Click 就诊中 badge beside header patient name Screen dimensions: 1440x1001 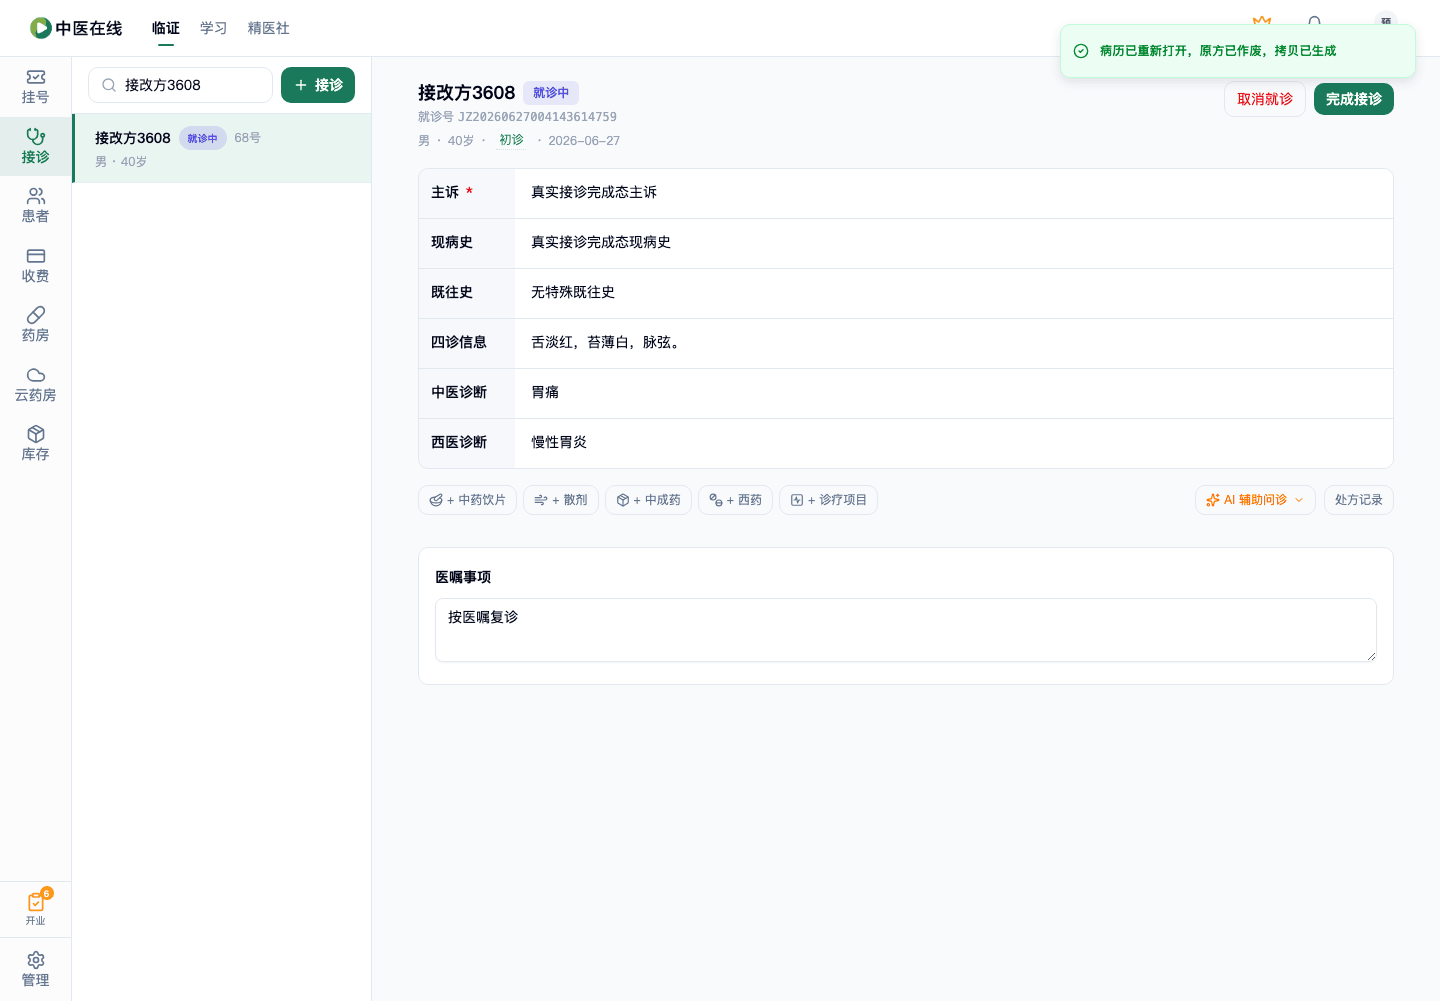click(x=551, y=93)
